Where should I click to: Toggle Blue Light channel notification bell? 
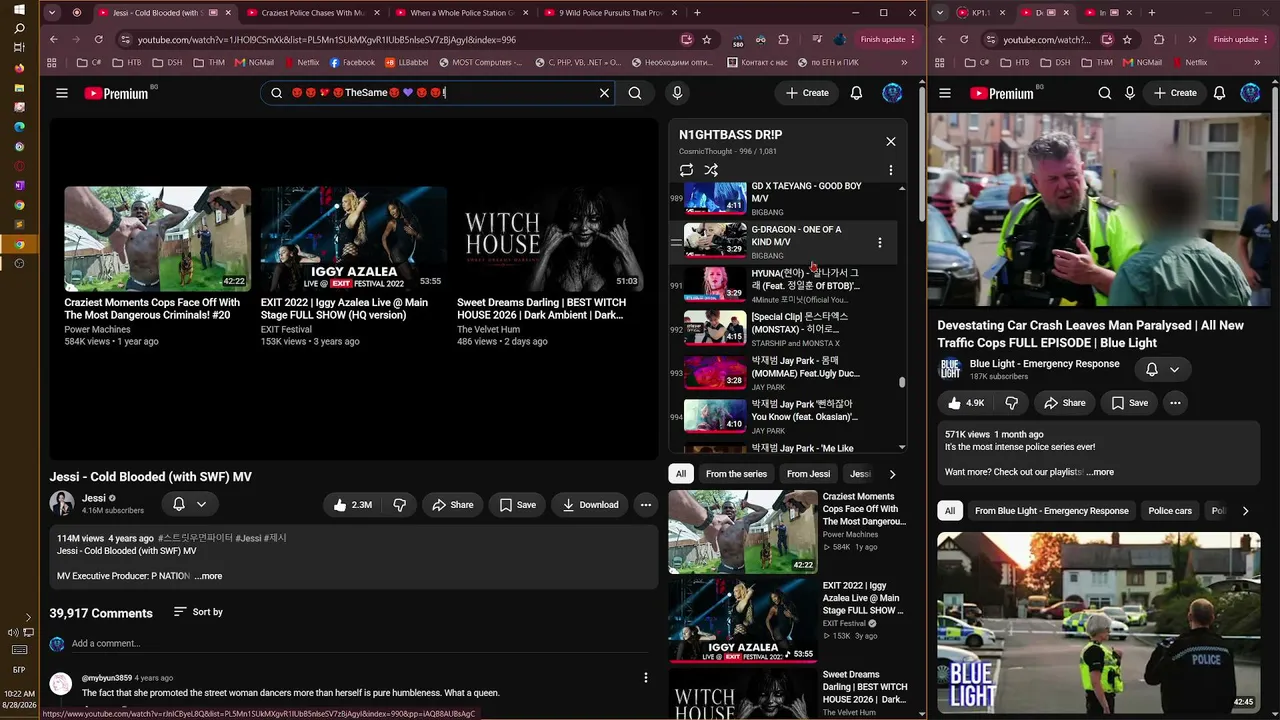(x=1162, y=369)
